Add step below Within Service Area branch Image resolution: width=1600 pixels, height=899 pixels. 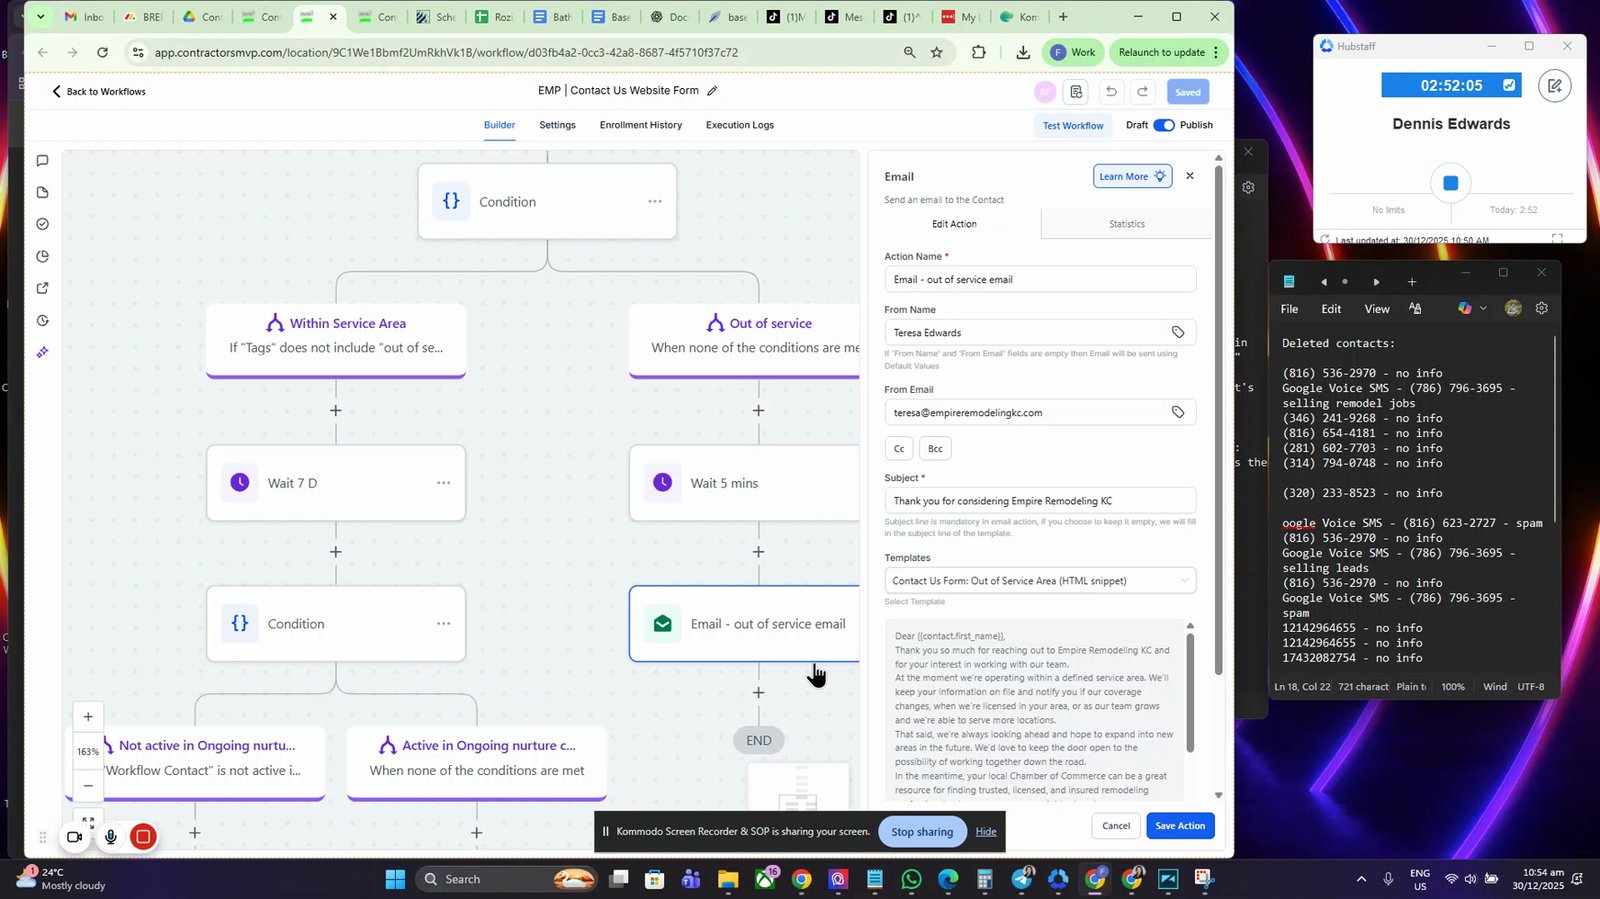(x=336, y=410)
